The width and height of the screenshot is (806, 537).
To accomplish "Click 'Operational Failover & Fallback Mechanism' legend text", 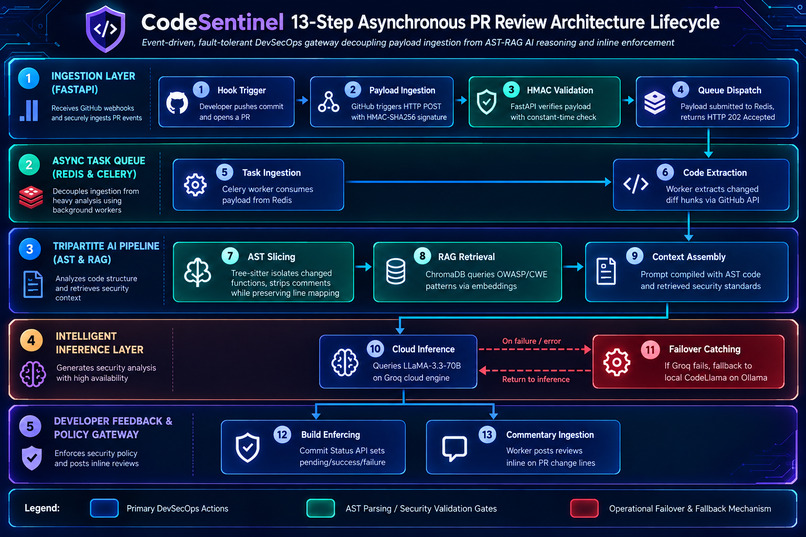I will click(690, 509).
